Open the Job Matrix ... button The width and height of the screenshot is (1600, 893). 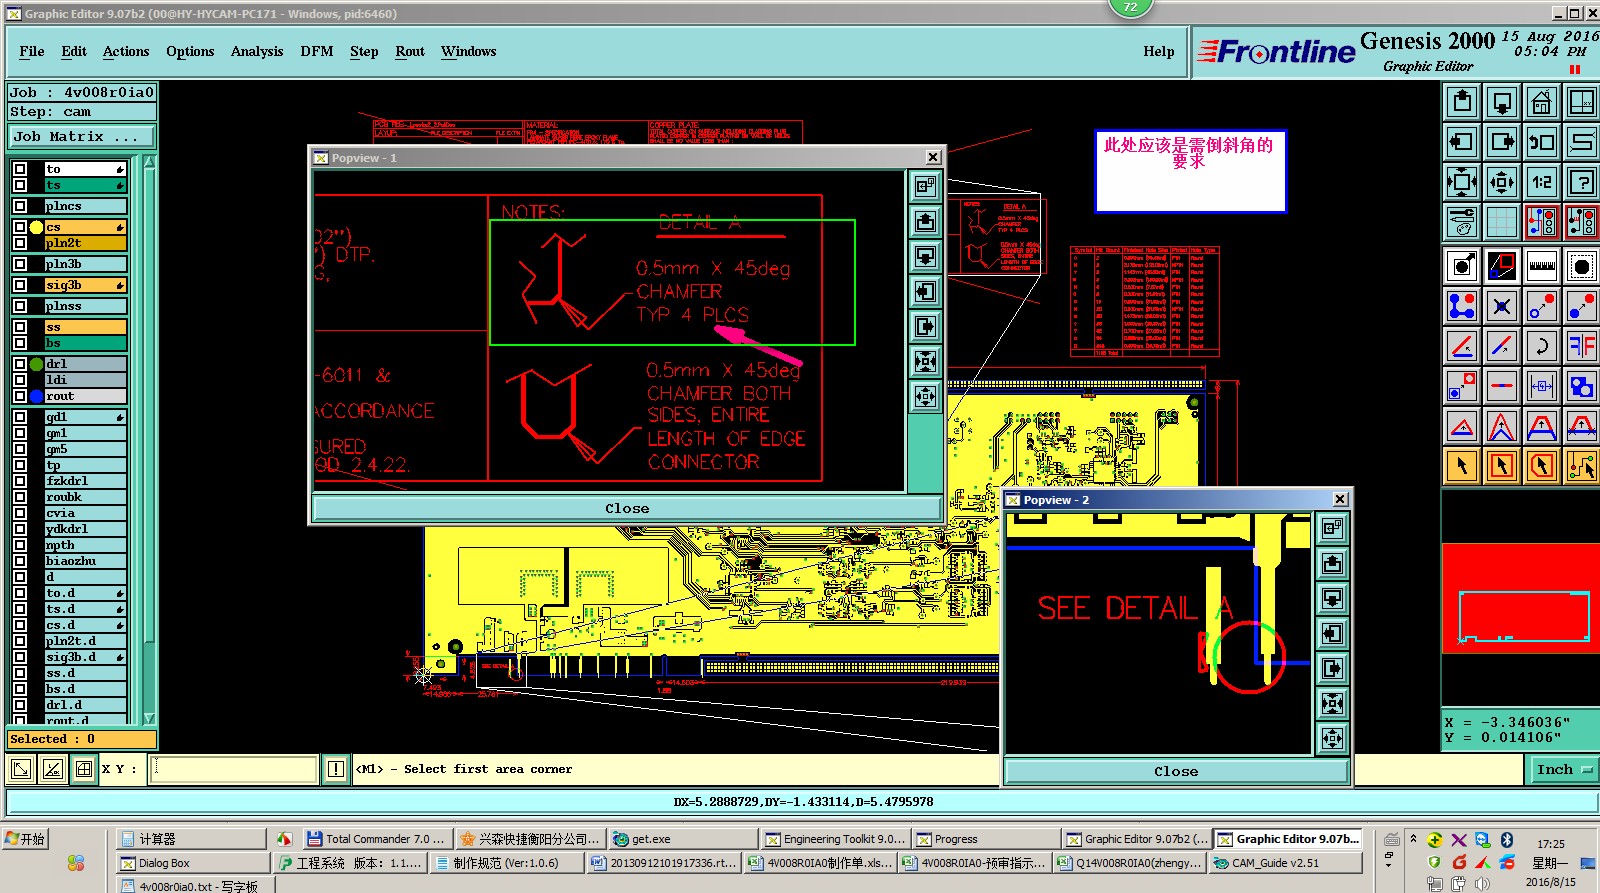83,137
